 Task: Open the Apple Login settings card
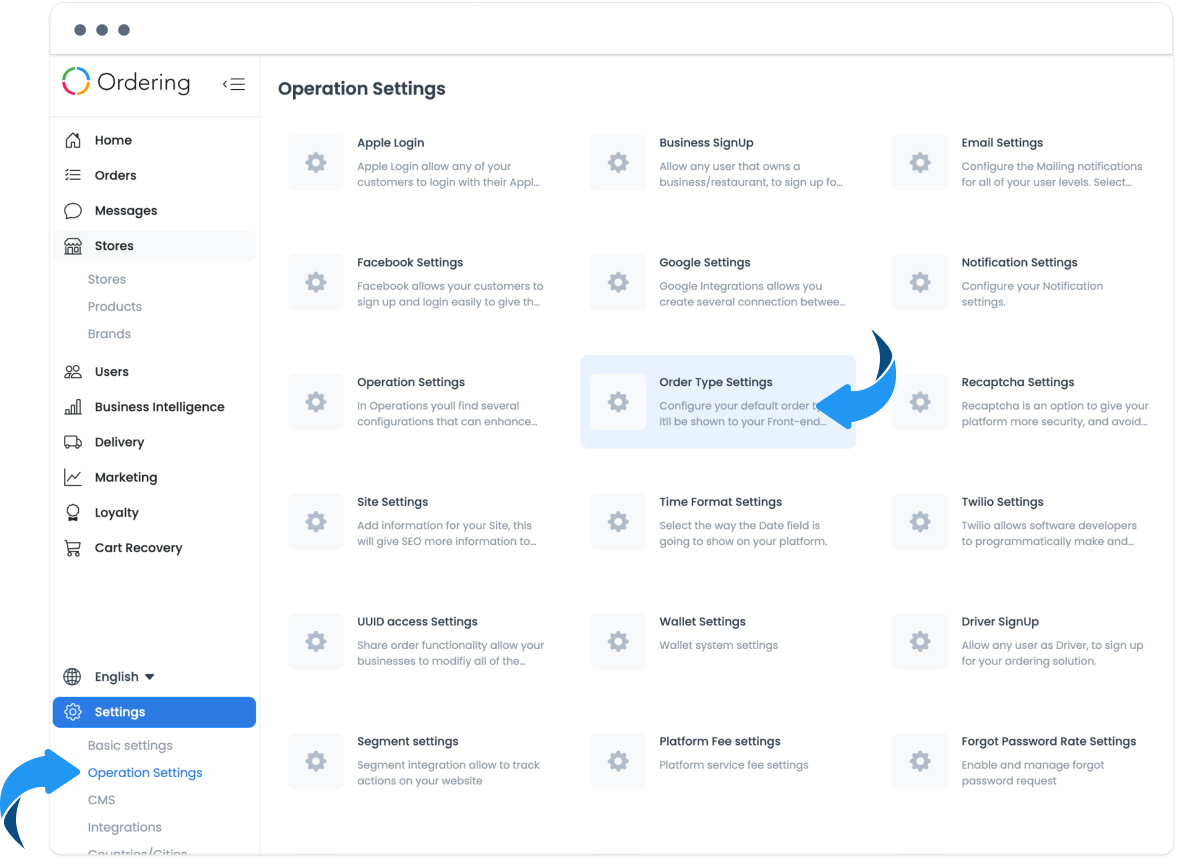(x=417, y=162)
